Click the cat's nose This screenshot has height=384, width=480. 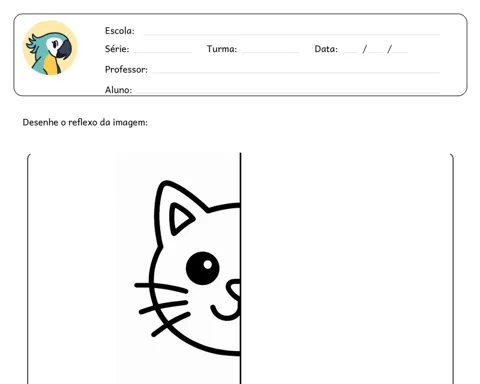tap(234, 289)
